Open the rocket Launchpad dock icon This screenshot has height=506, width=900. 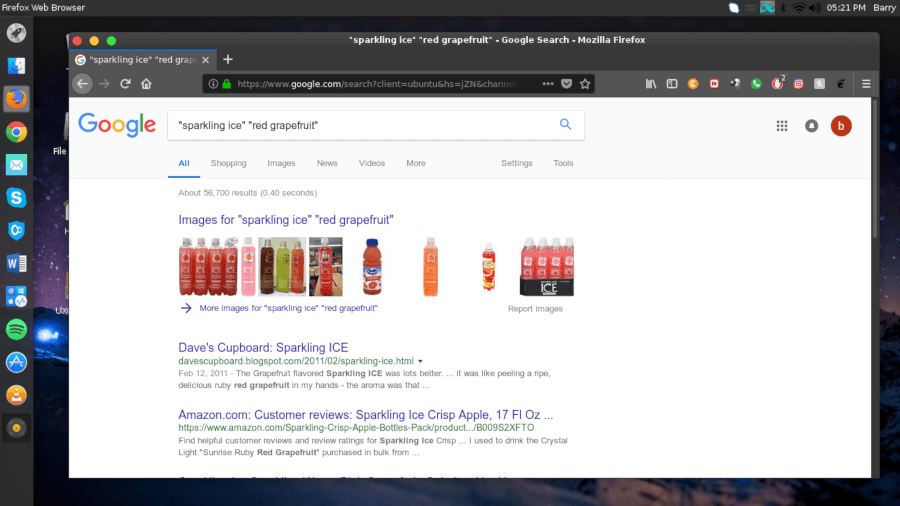17,33
